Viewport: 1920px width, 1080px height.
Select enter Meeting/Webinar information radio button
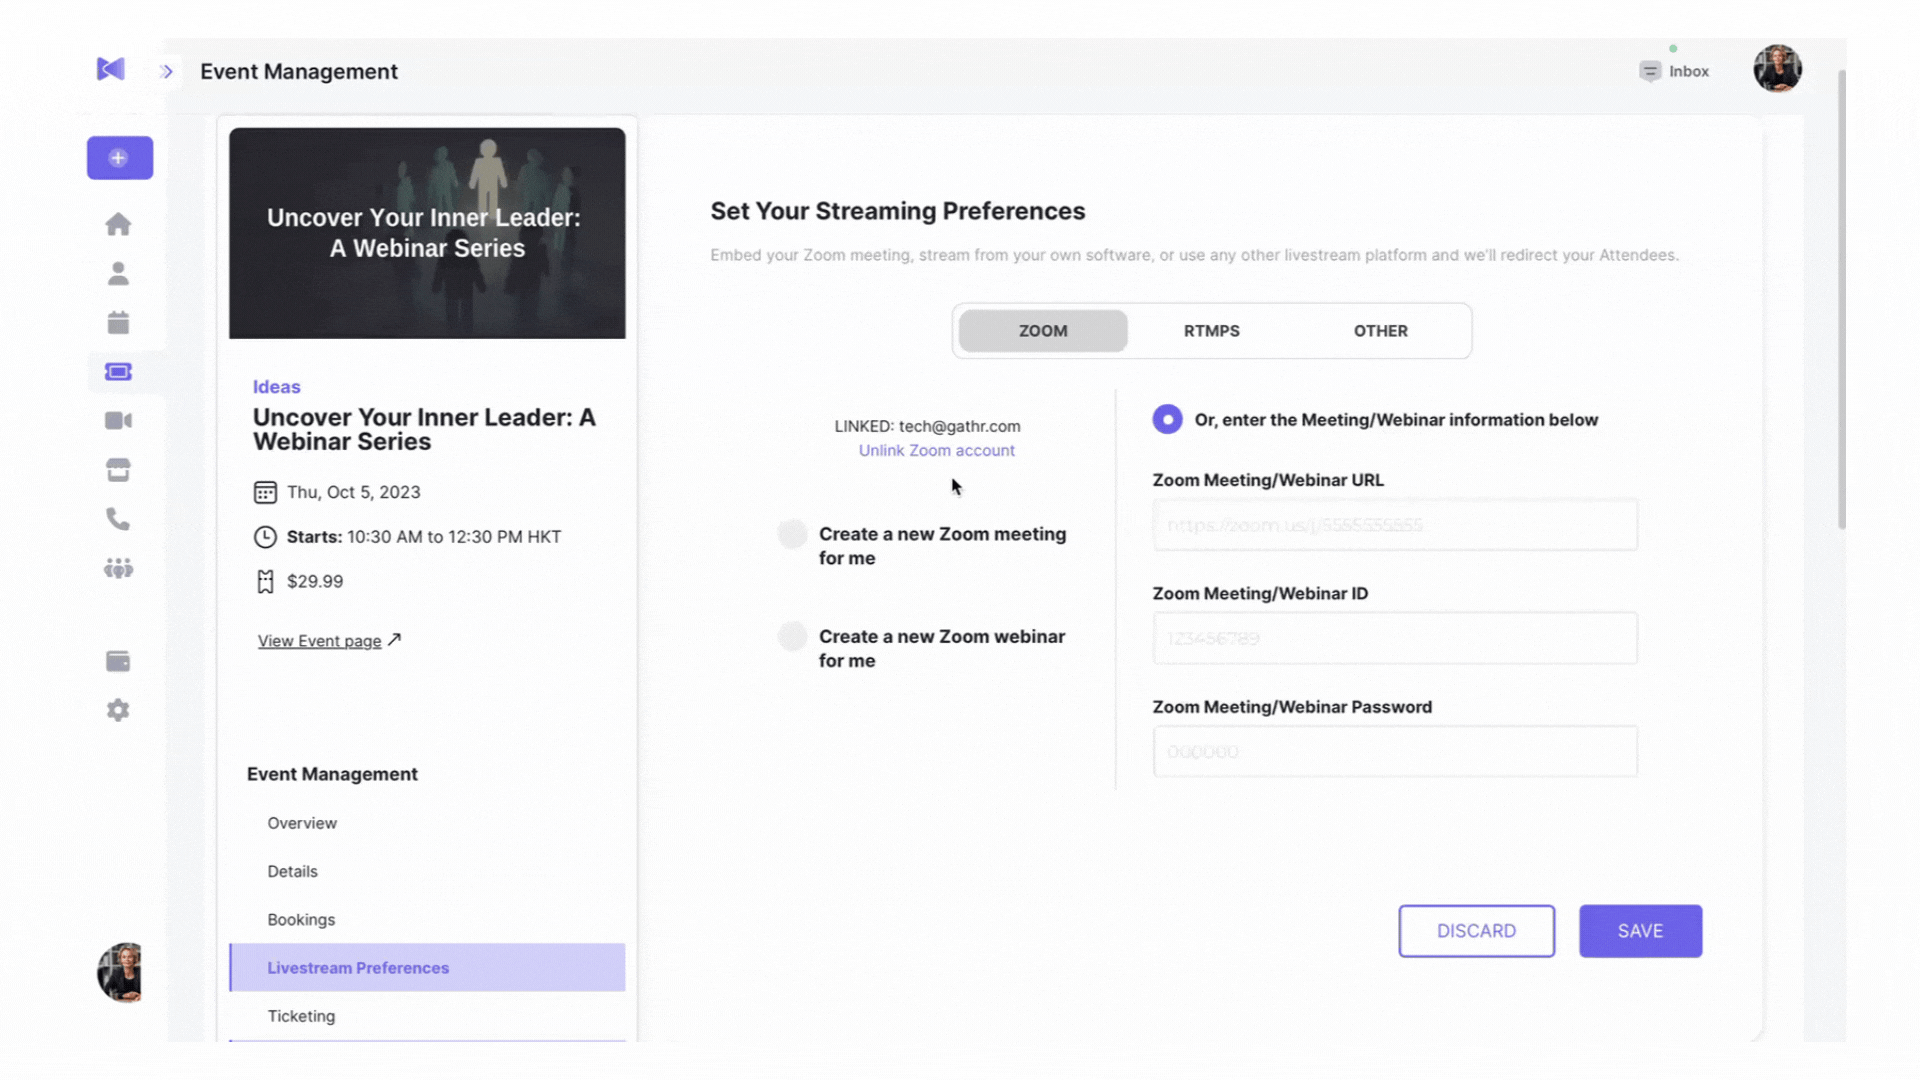(x=1167, y=419)
